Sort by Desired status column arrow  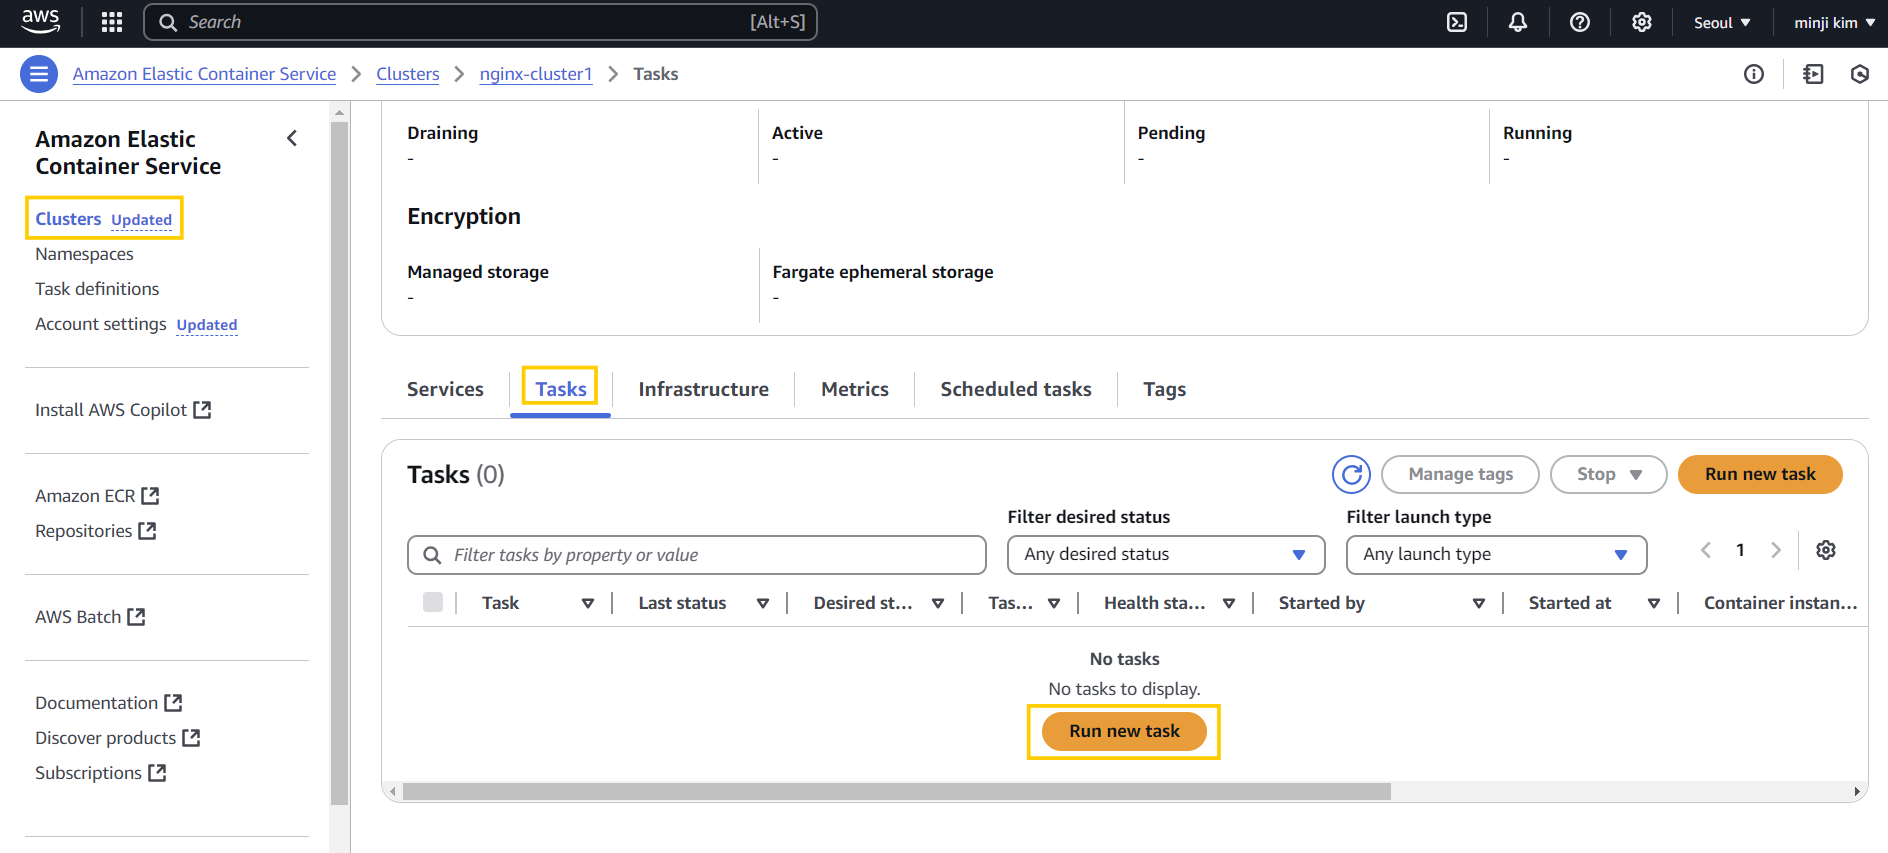(x=938, y=603)
